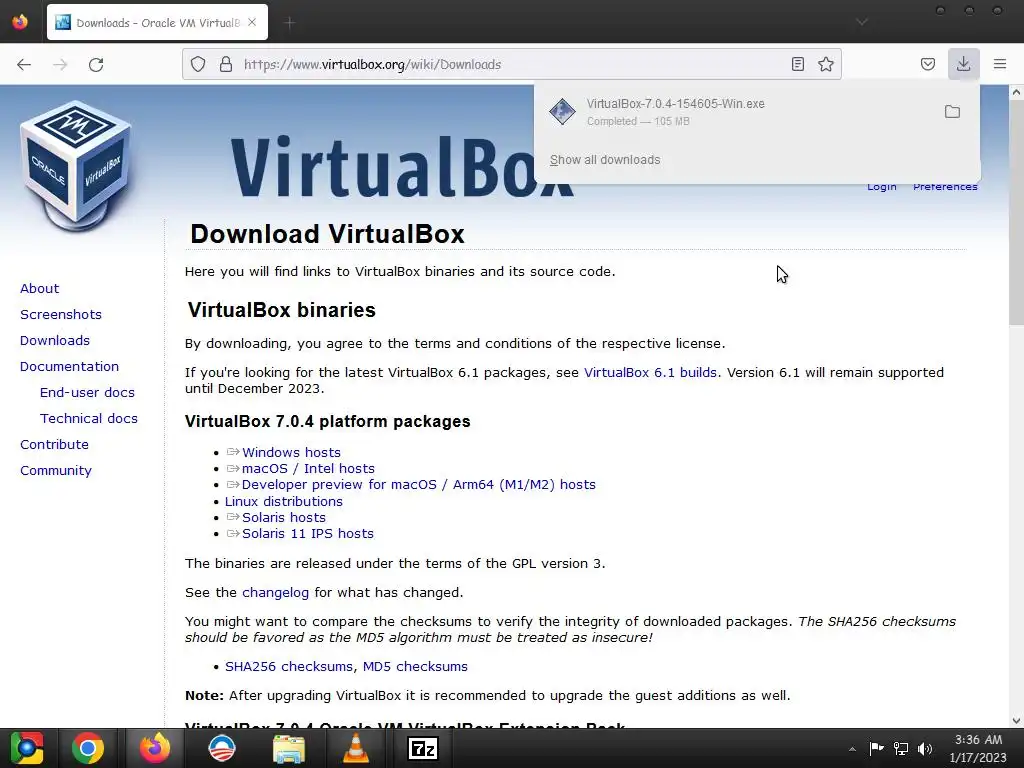Image resolution: width=1024 pixels, height=768 pixels.
Task: Click the Downloads toolbar arrow icon
Action: 963,64
